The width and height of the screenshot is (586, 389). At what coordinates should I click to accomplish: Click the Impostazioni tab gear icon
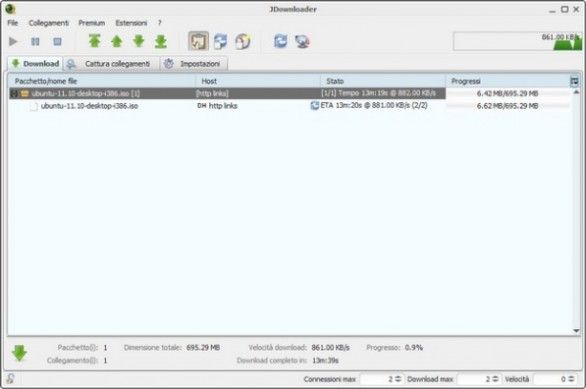click(169, 64)
